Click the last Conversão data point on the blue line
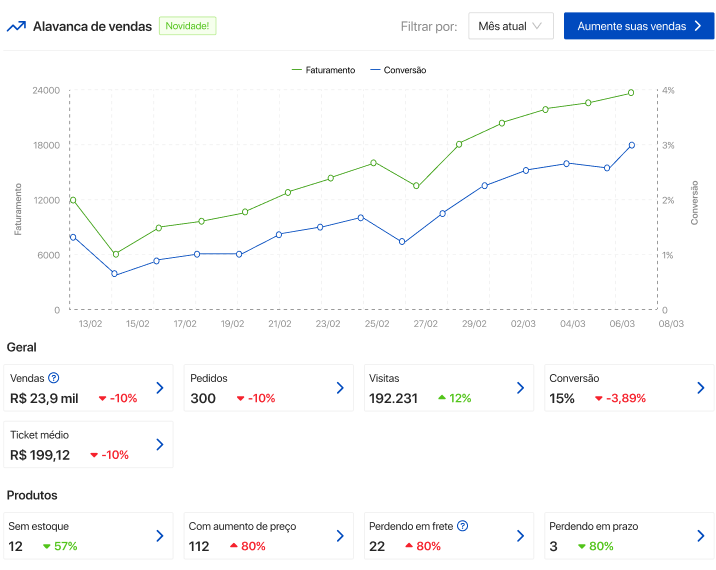This screenshot has width=716, height=570. [x=631, y=145]
